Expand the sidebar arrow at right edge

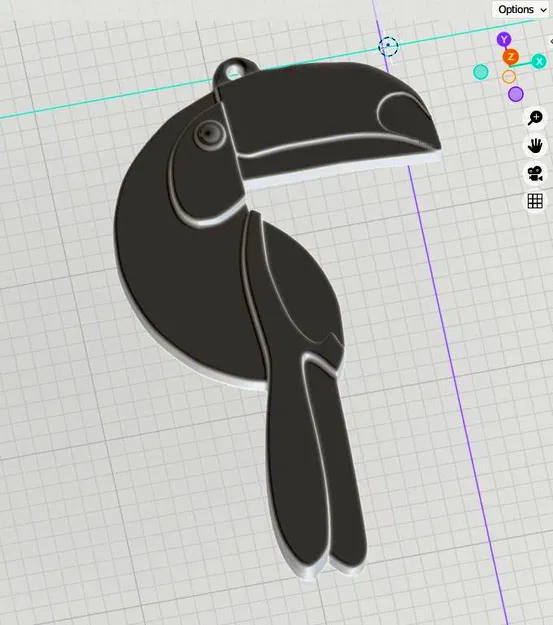(551, 41)
